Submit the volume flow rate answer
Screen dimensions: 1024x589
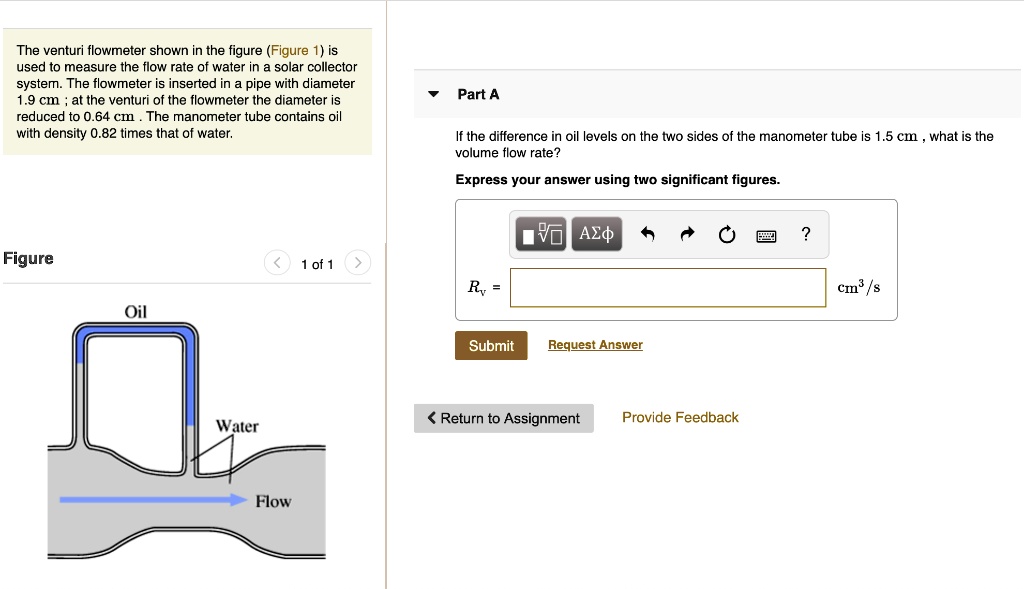click(x=491, y=345)
